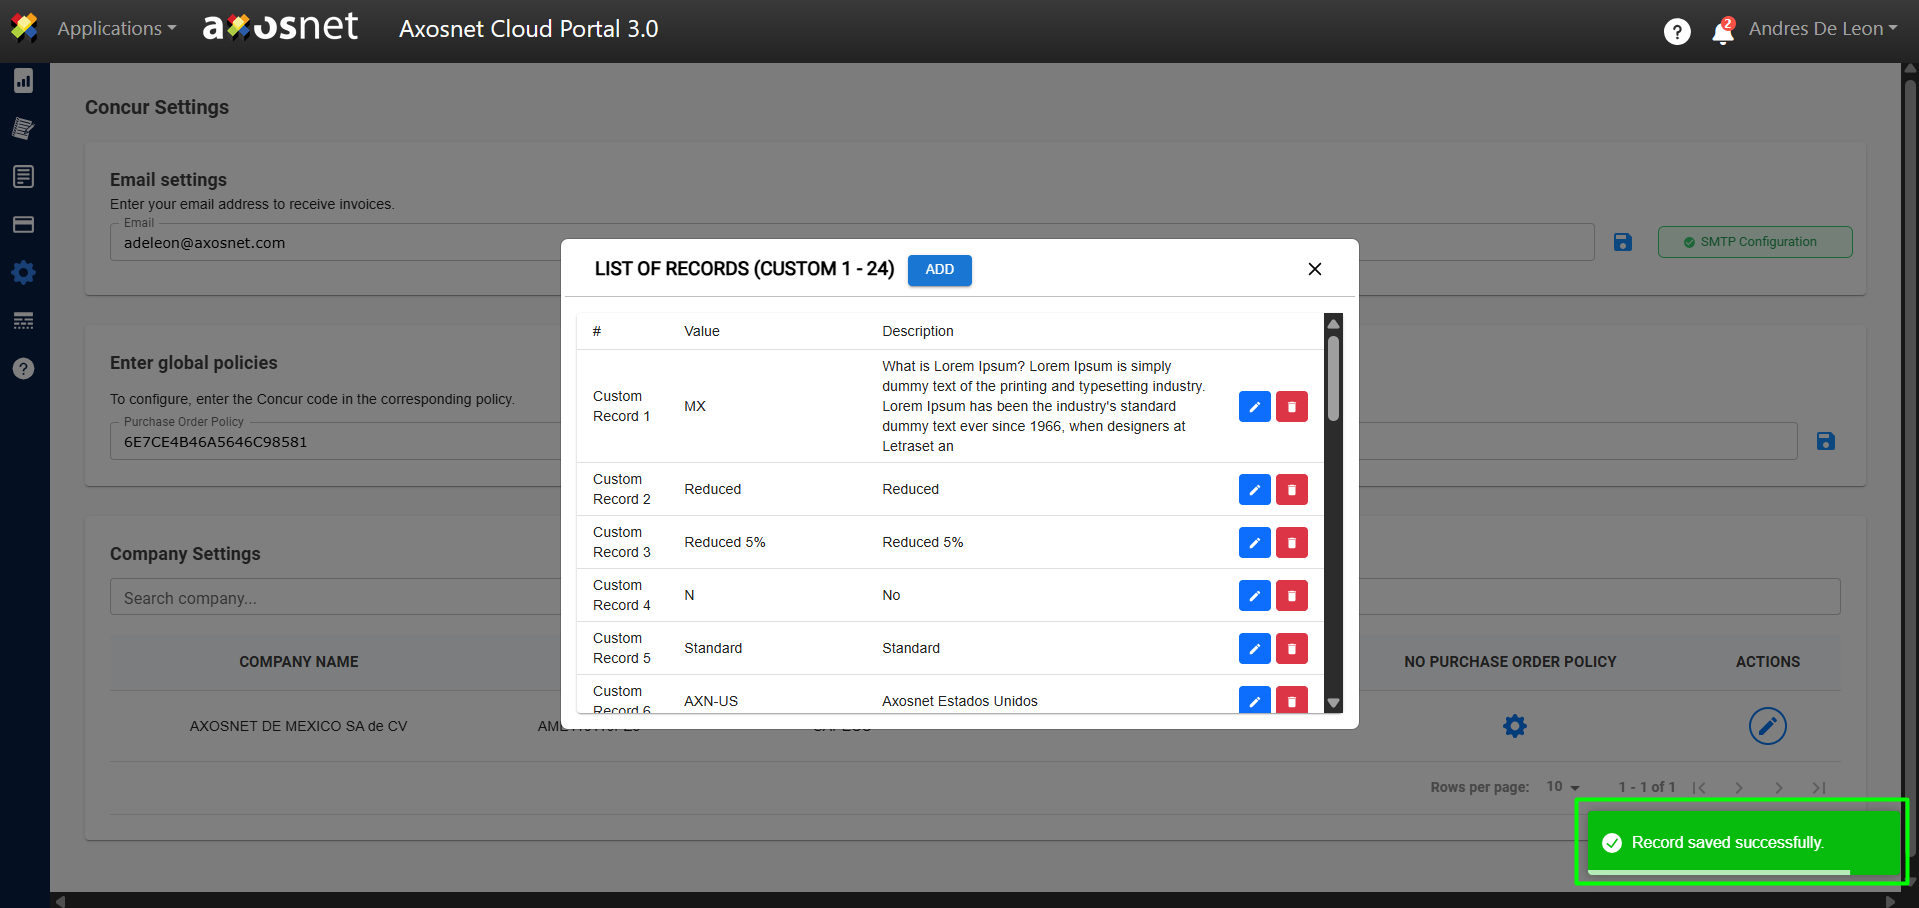Viewport: 1919px width, 908px height.
Task: Edit Custom Record 1 with value MX
Action: click(x=1254, y=406)
